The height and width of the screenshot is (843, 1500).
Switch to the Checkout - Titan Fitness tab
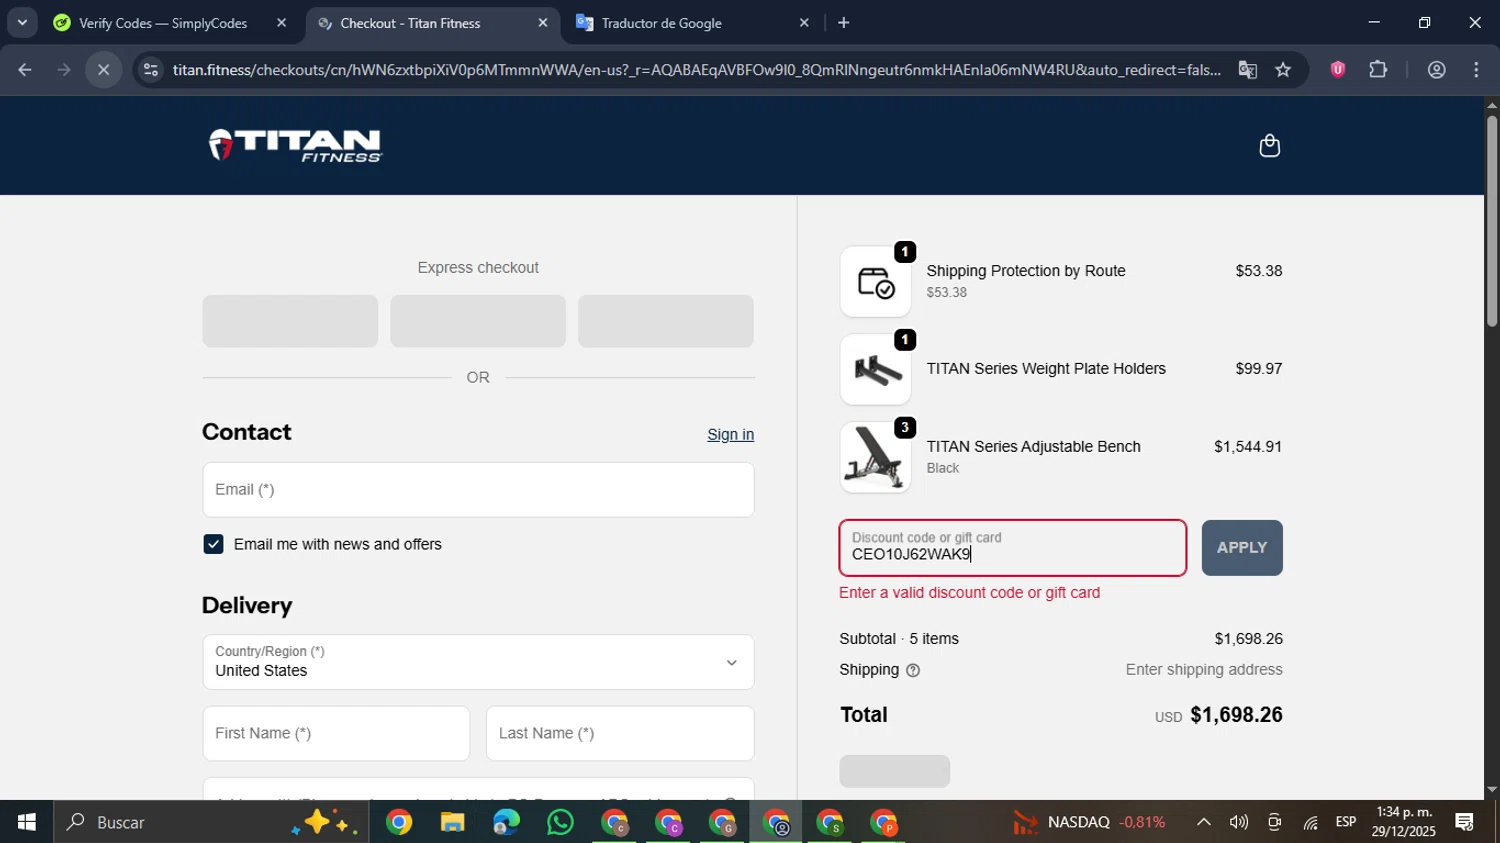pos(410,23)
